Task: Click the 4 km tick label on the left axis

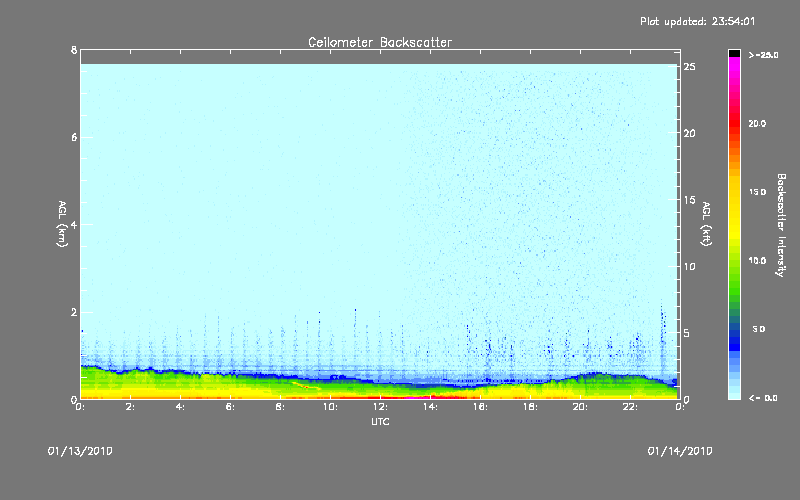Action: click(x=74, y=224)
